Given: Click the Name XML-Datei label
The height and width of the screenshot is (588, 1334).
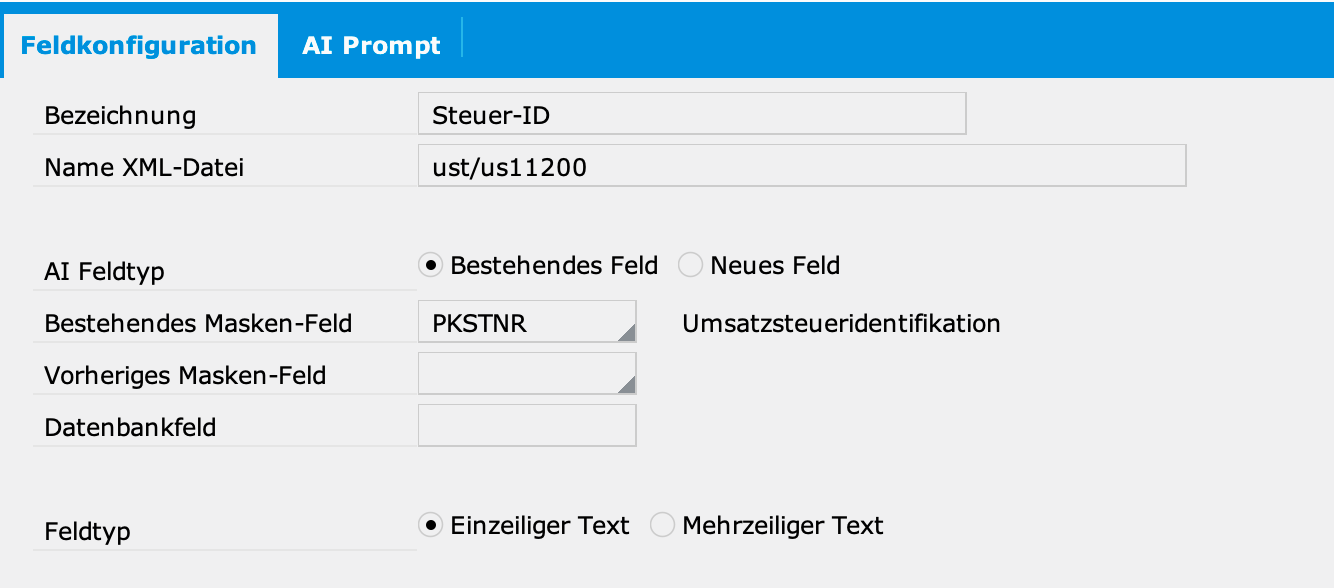Looking at the screenshot, I should coord(144,168).
